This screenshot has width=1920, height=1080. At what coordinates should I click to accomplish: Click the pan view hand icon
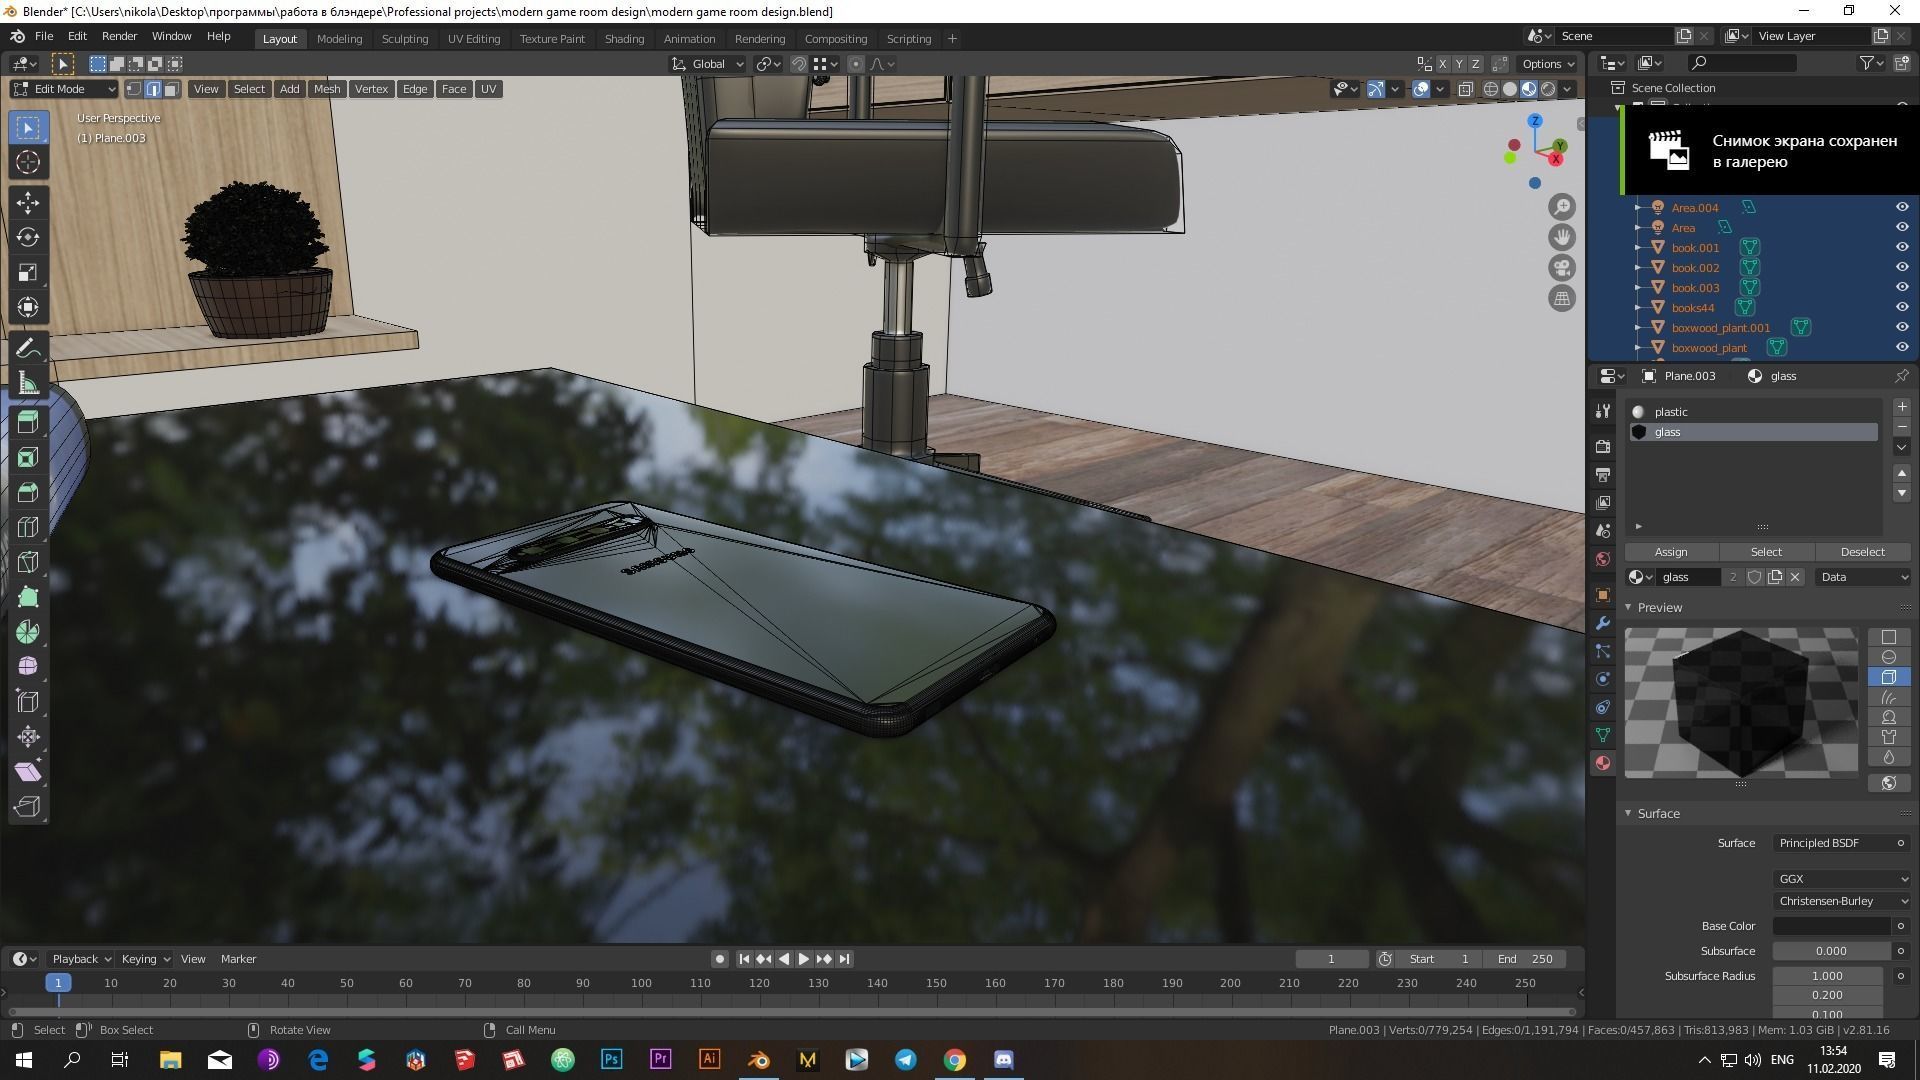click(1562, 237)
